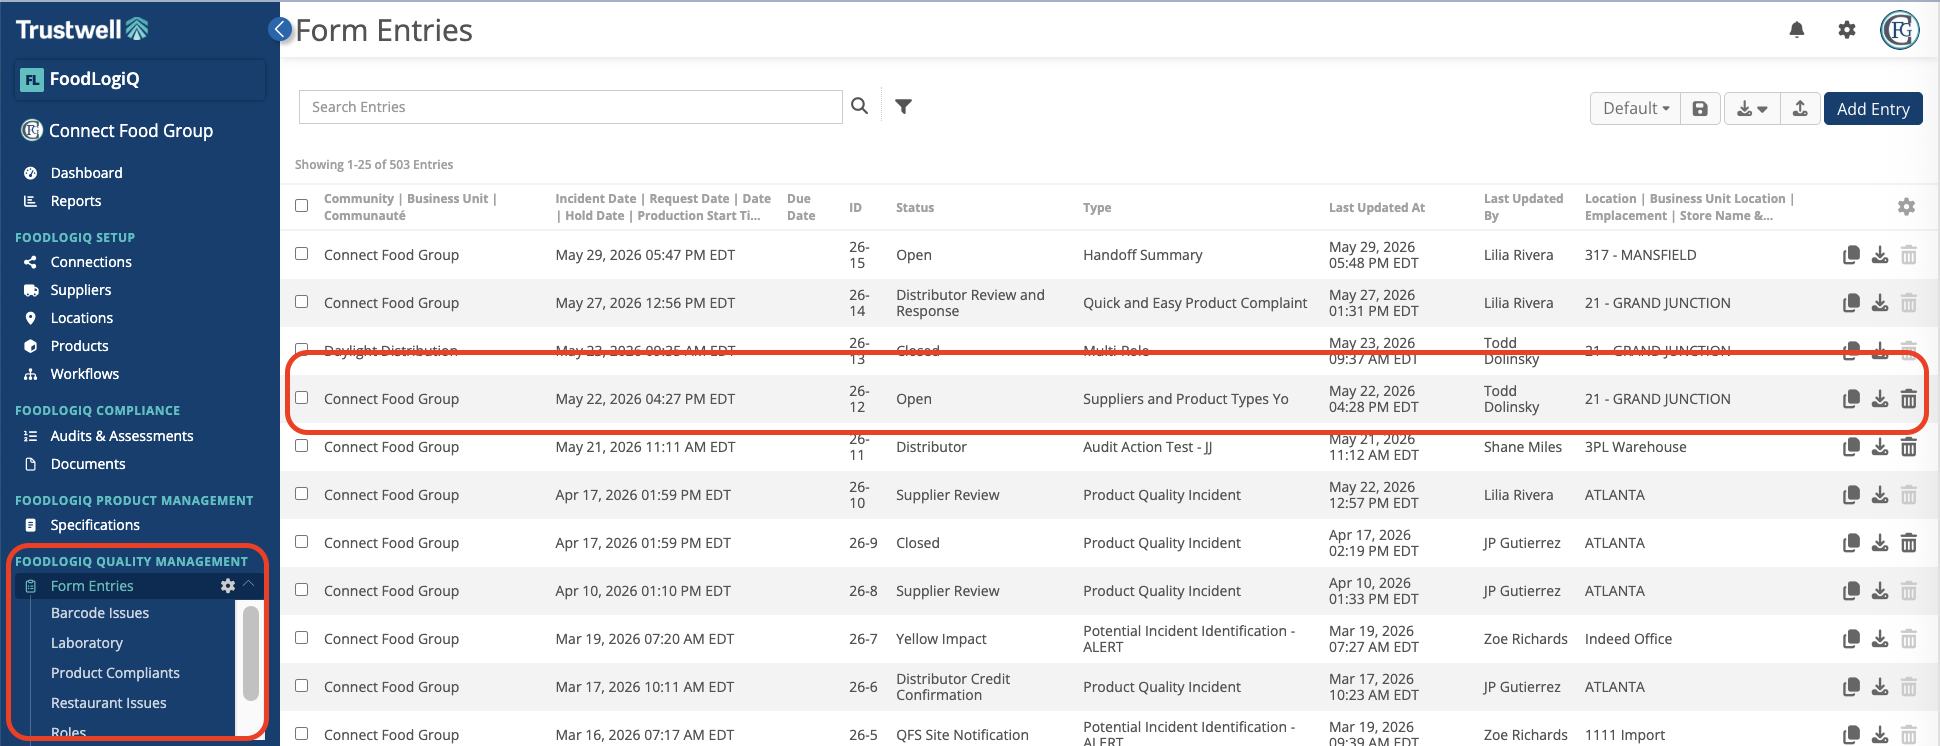Delete entry 26-9 Closed Product Quality Incident

1908,543
